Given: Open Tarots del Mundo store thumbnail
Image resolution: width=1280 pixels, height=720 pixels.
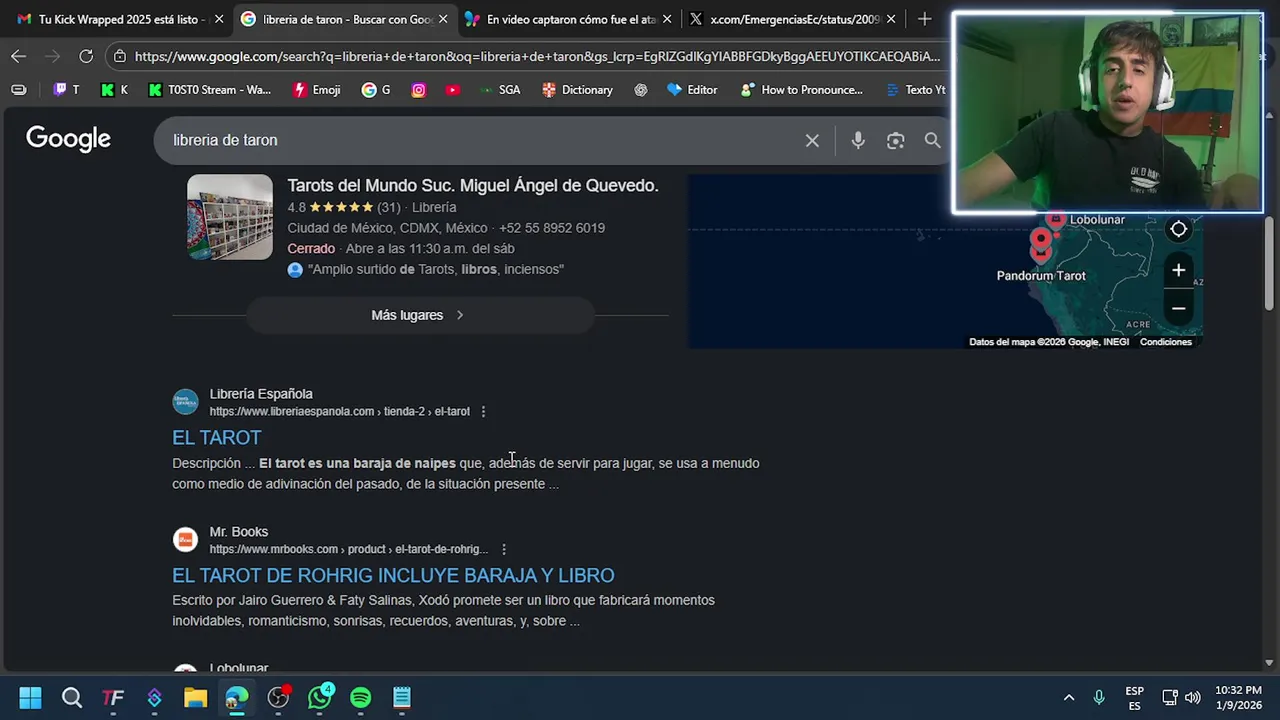Looking at the screenshot, I should coord(230,217).
